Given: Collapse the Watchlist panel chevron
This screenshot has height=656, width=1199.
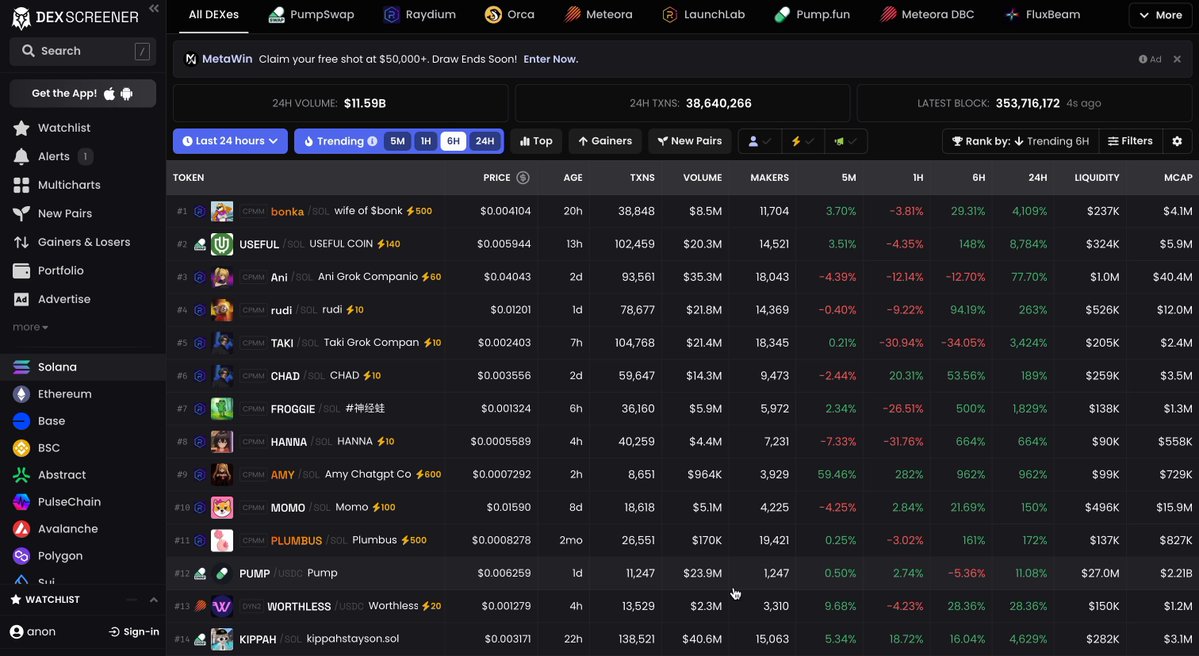Looking at the screenshot, I should [154, 600].
